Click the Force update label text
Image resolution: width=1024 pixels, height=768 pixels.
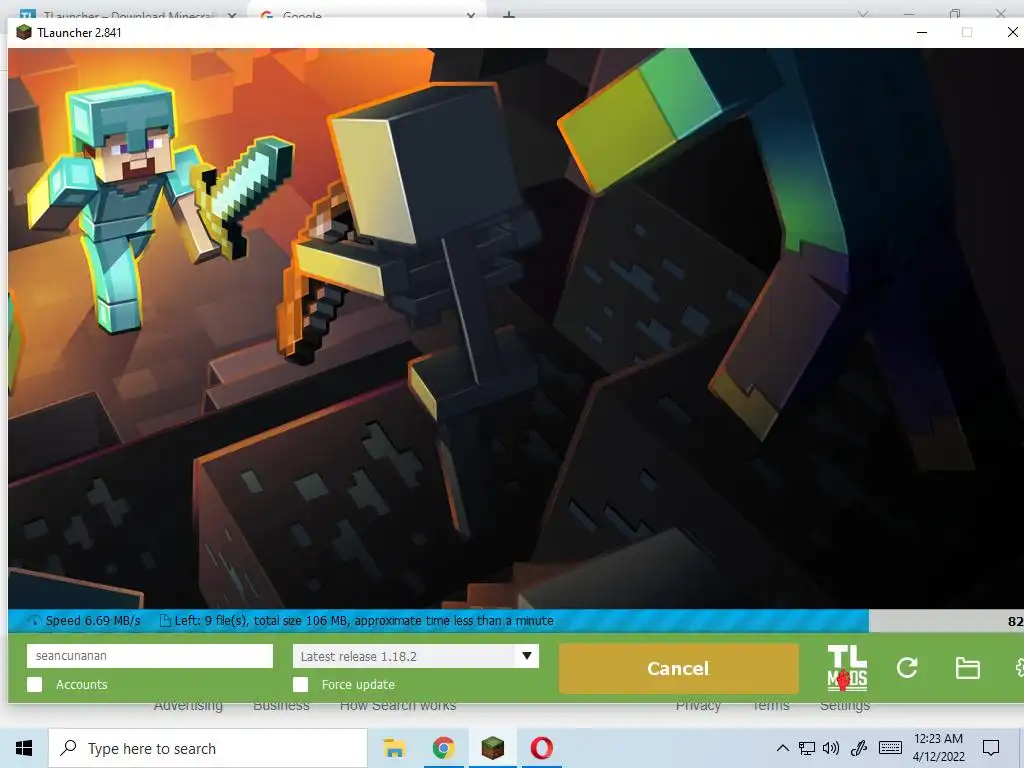coord(358,684)
